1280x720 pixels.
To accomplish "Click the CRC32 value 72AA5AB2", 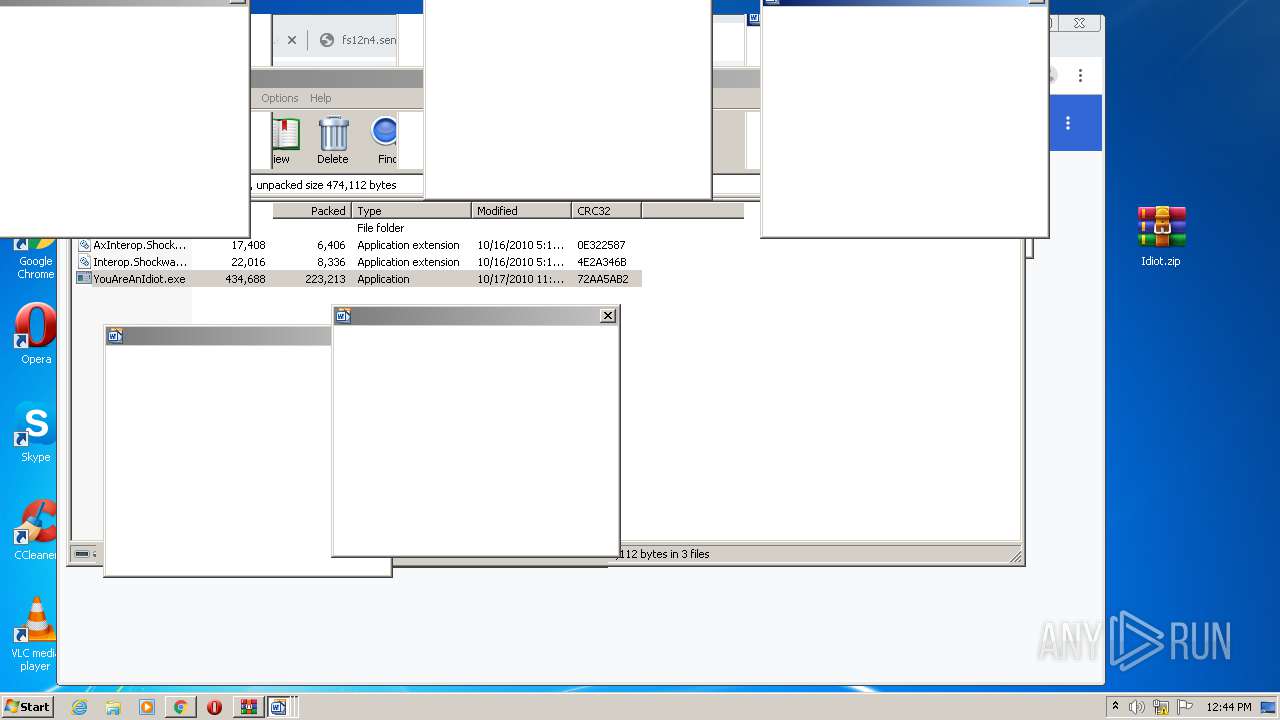I will (602, 279).
